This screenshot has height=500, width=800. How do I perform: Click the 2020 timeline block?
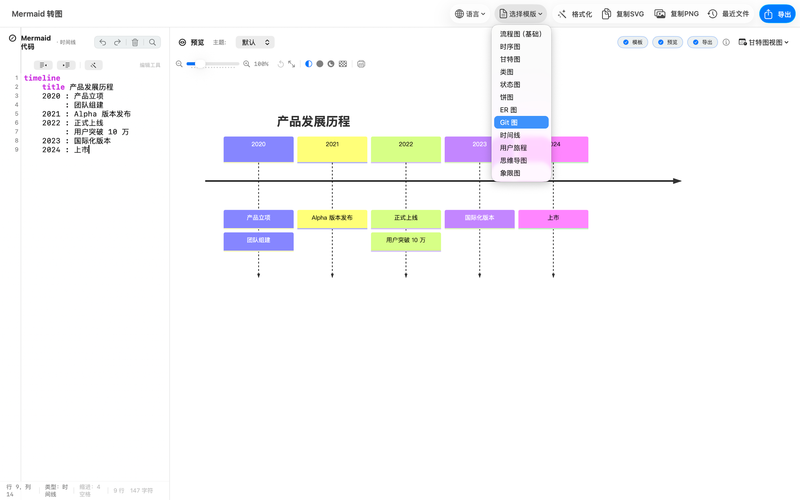(x=258, y=149)
